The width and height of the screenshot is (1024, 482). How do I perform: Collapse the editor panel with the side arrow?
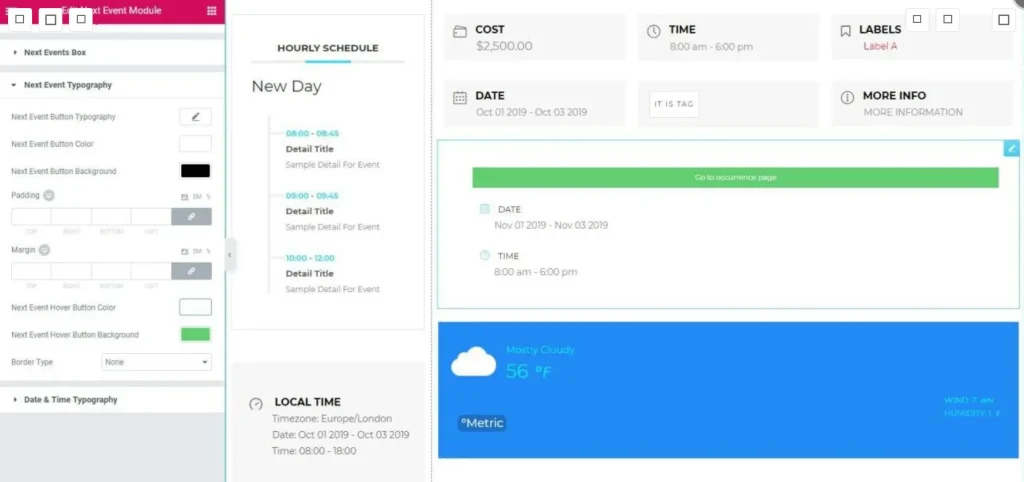(x=229, y=255)
